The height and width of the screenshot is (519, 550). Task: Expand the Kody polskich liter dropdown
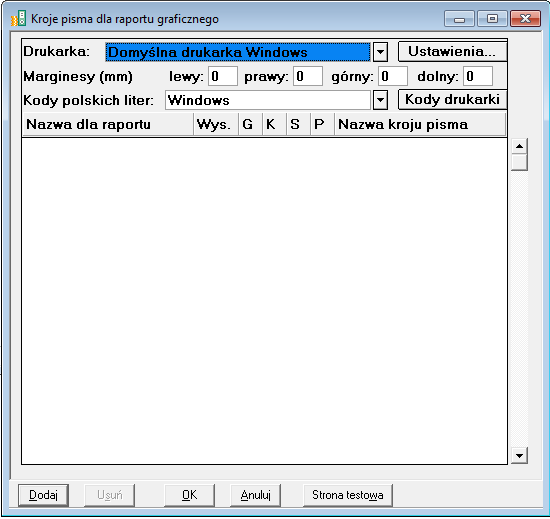click(380, 100)
